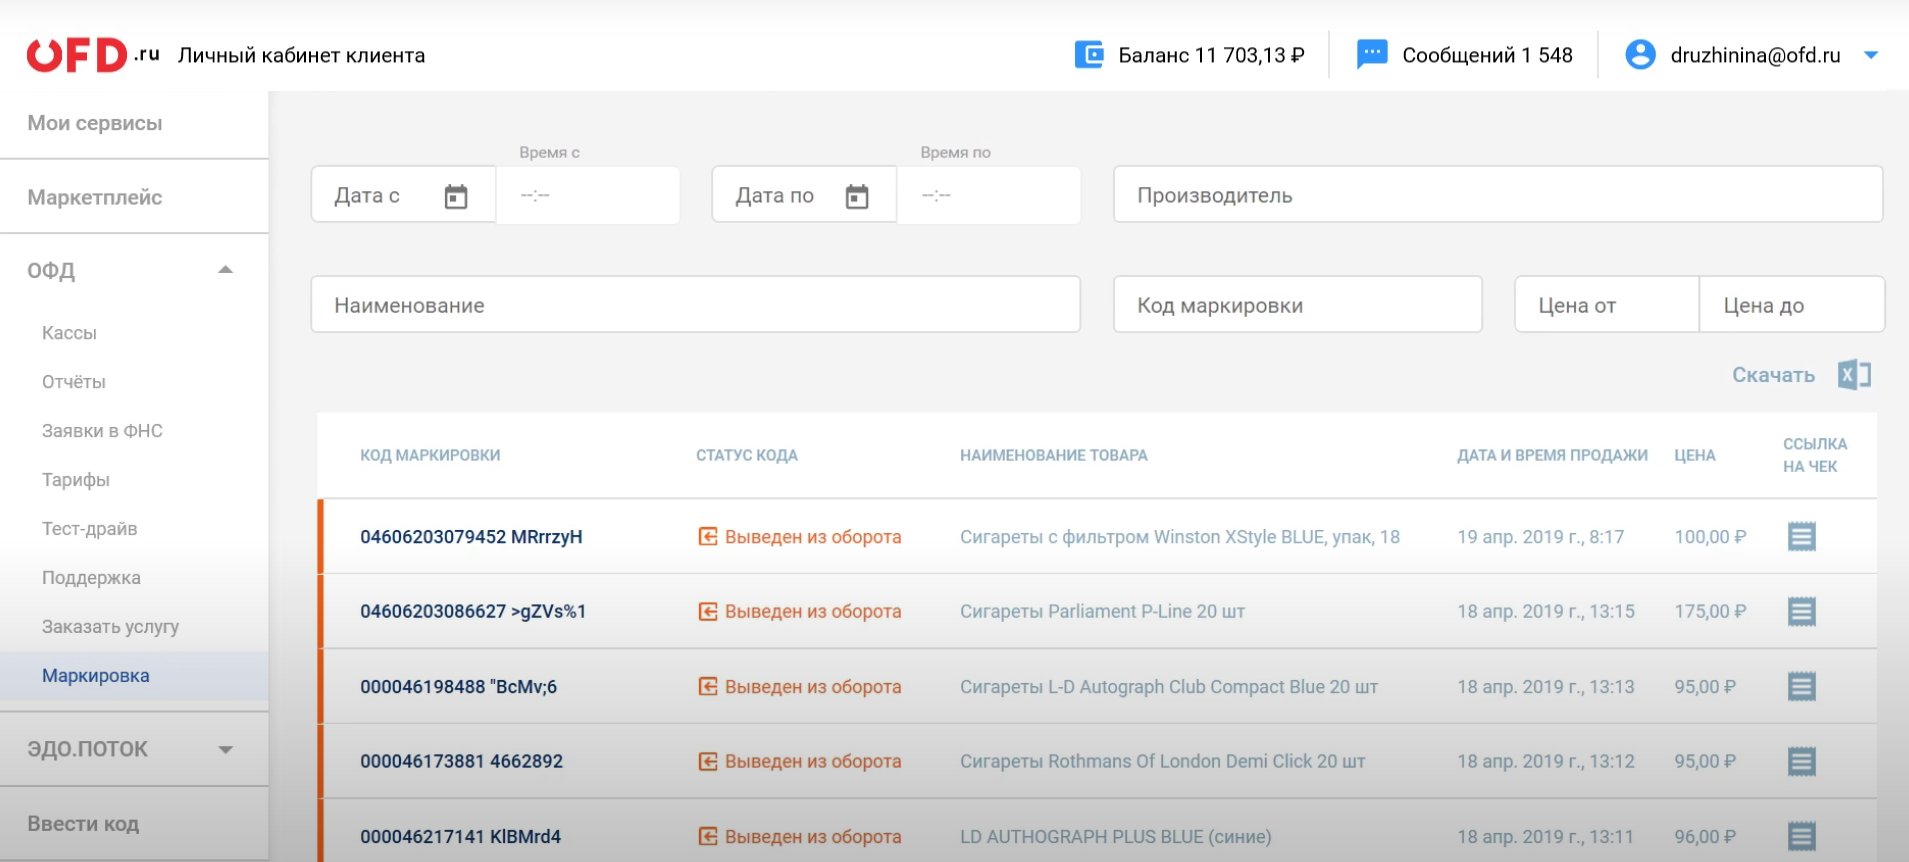Open receipt icon for Parliament P-Line row

(1801, 612)
